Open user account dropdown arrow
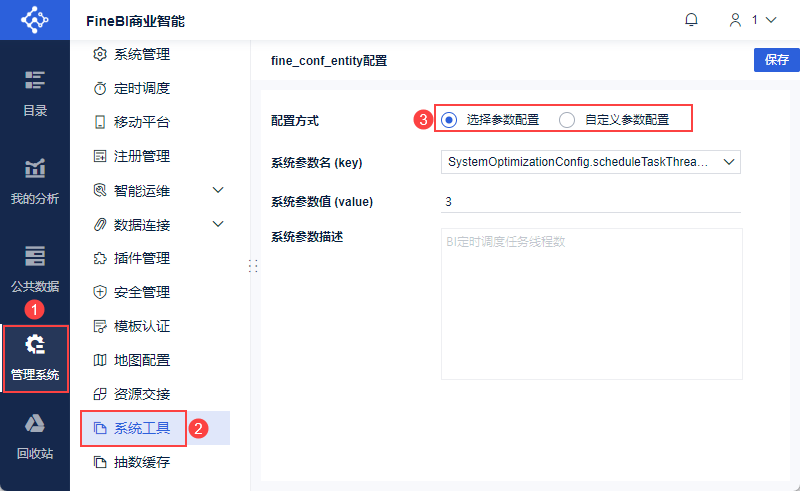 [771, 20]
